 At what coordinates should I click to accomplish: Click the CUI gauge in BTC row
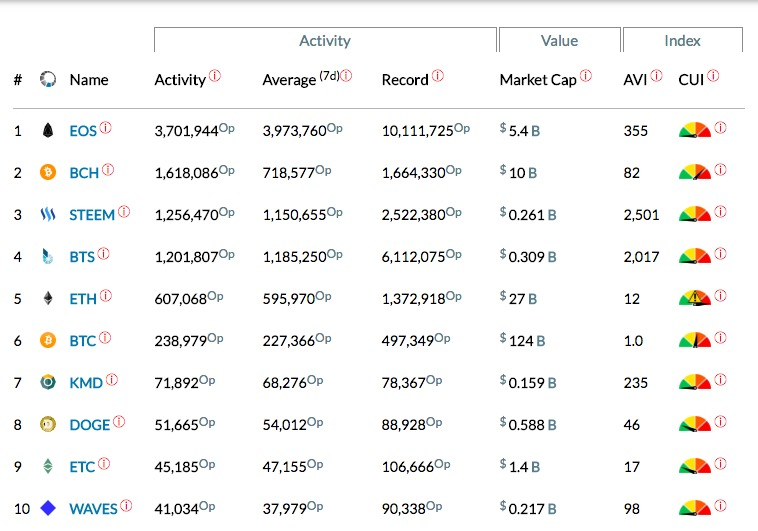(695, 340)
